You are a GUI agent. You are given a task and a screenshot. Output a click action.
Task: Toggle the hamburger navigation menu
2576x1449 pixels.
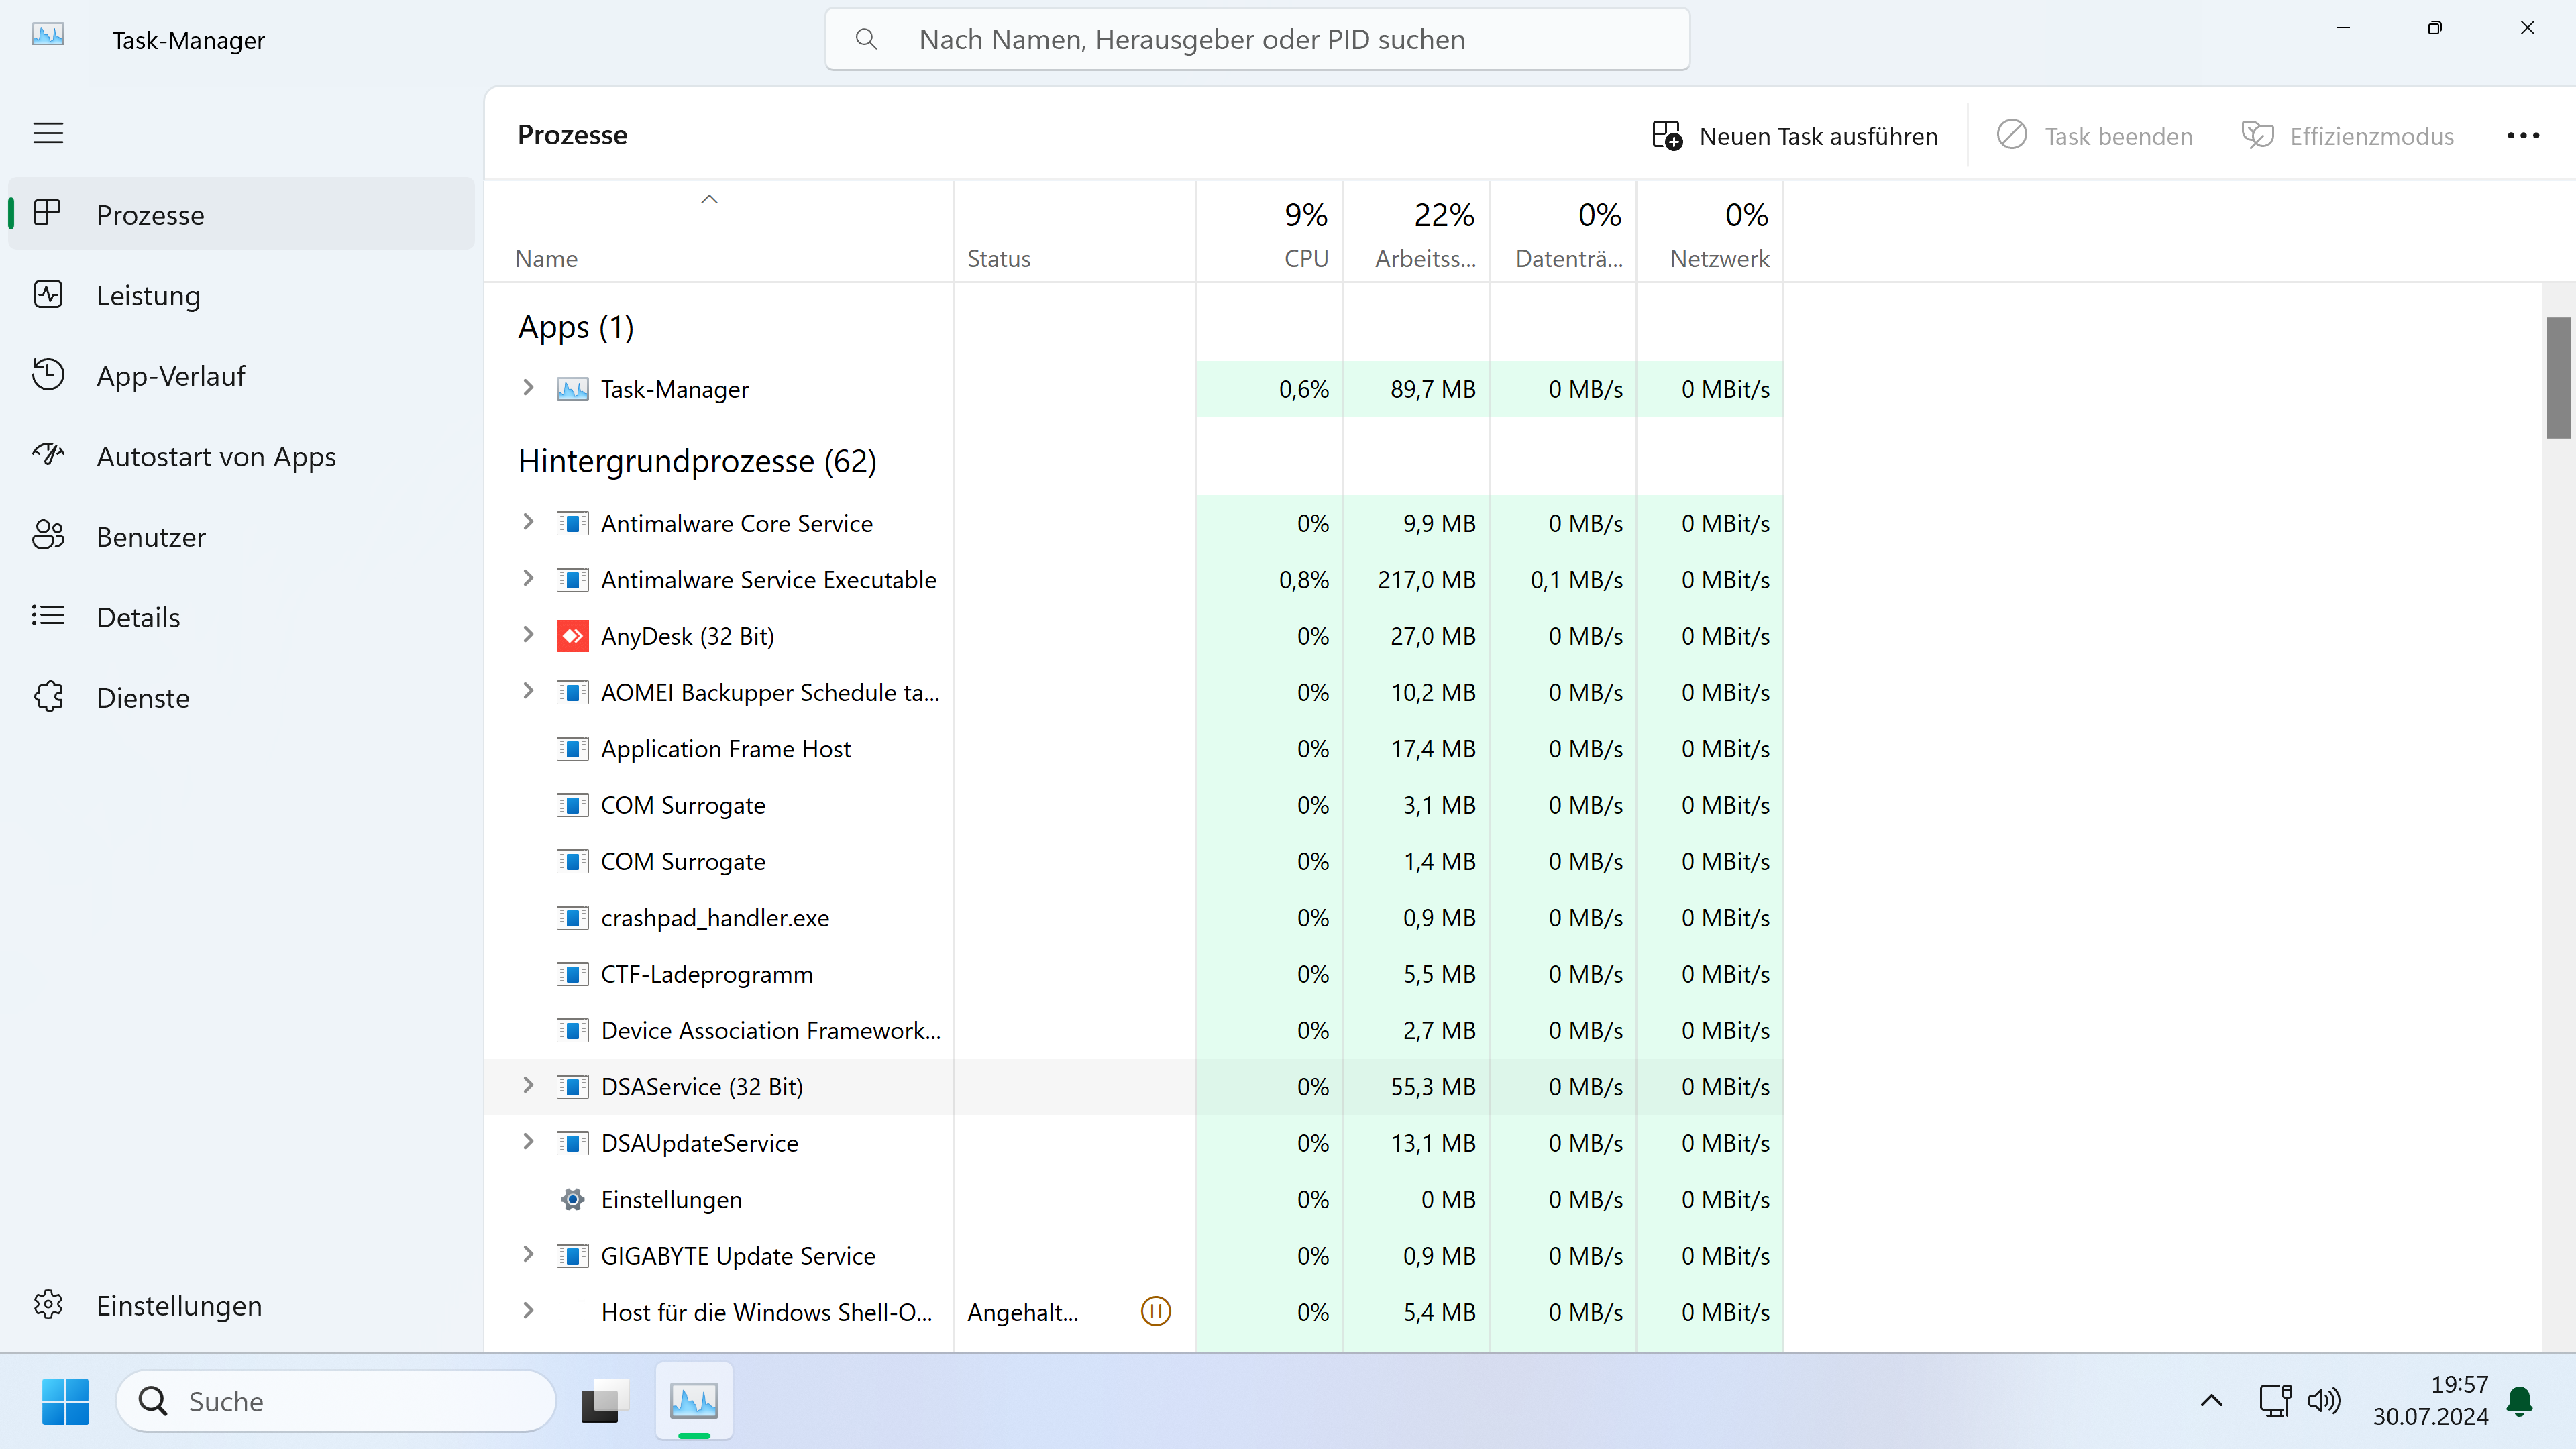coord(48,133)
